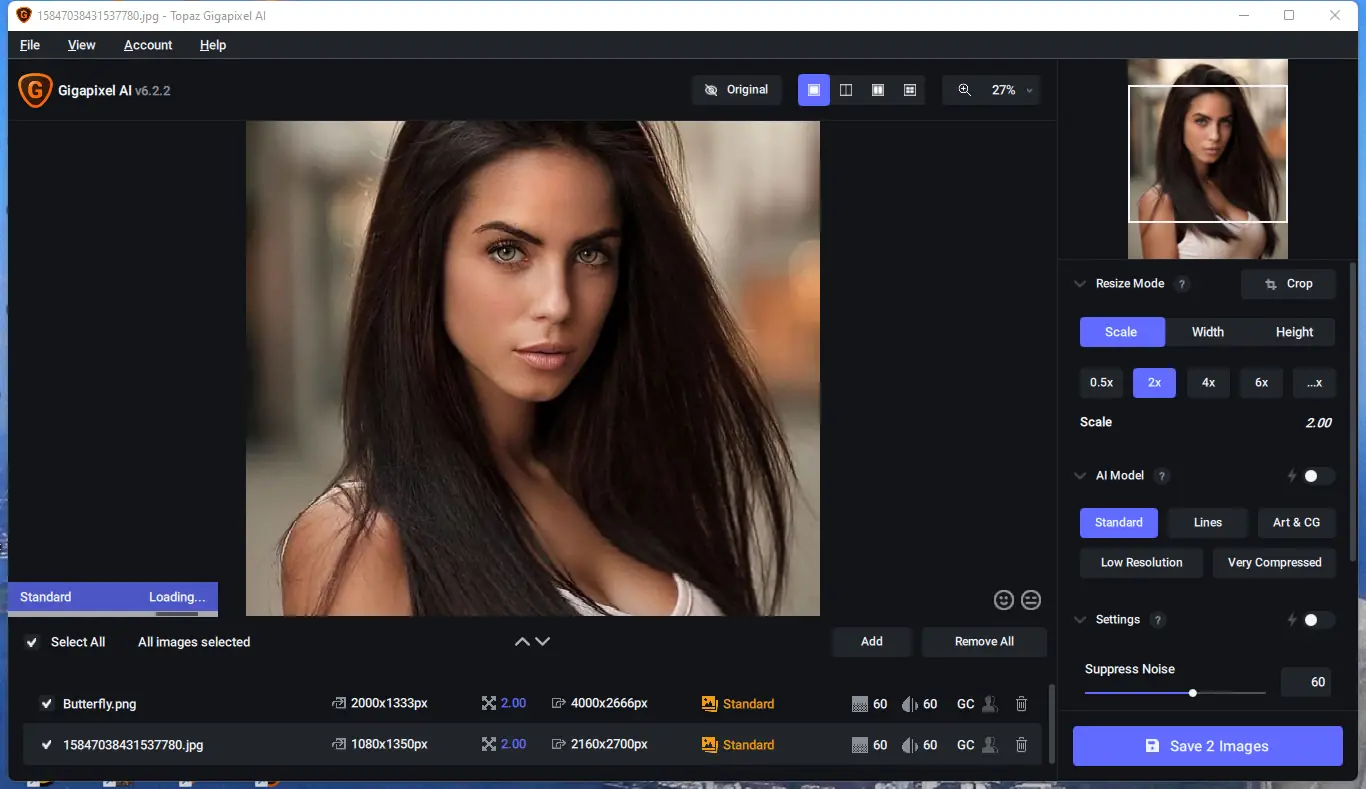1366x789 pixels.
Task: Open the View menu
Action: click(x=82, y=45)
